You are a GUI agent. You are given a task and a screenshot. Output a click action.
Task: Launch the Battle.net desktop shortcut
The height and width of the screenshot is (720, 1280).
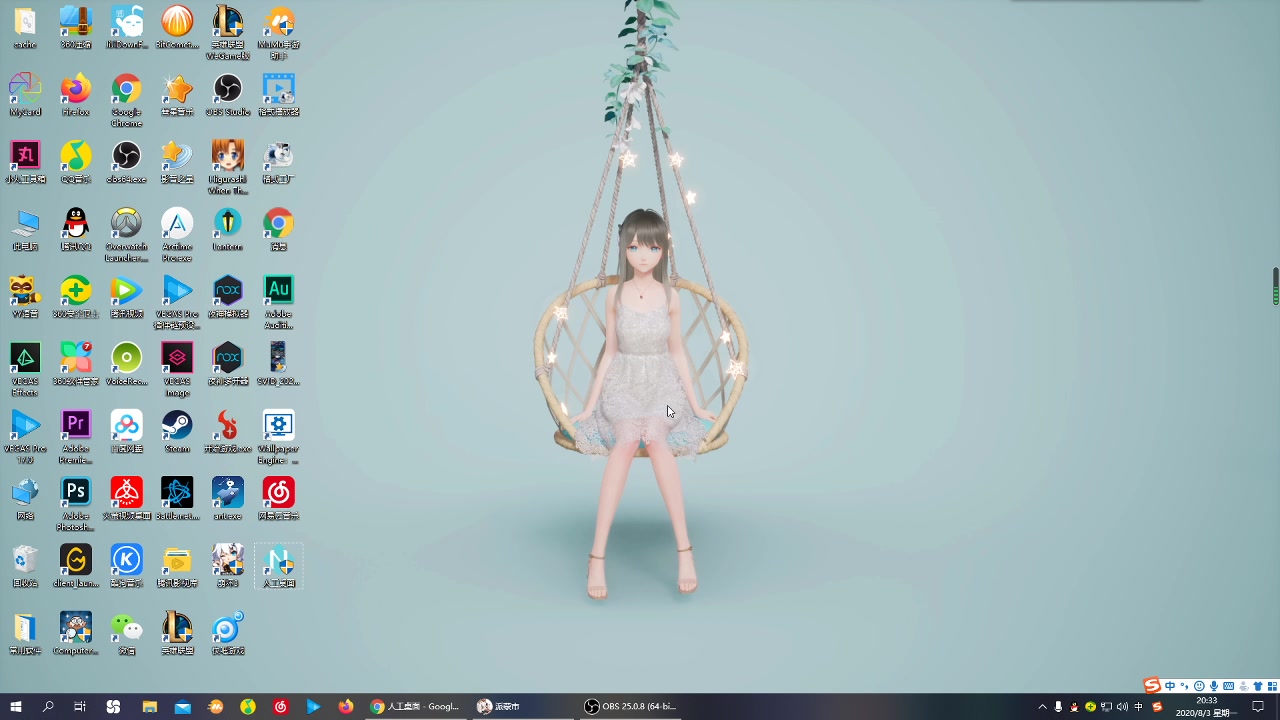(x=177, y=498)
